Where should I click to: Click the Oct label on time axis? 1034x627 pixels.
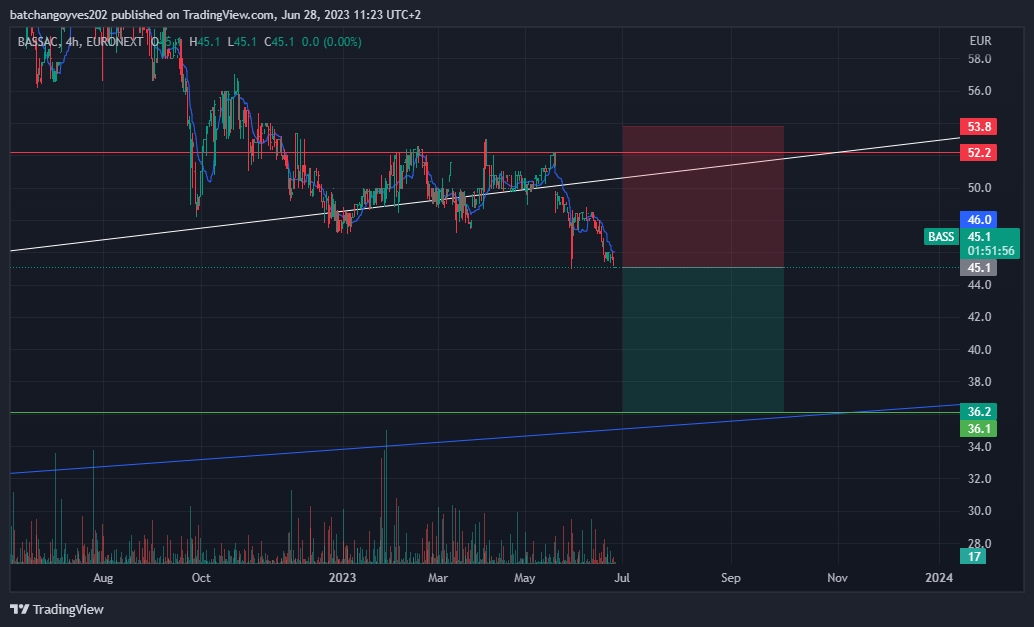pos(201,578)
